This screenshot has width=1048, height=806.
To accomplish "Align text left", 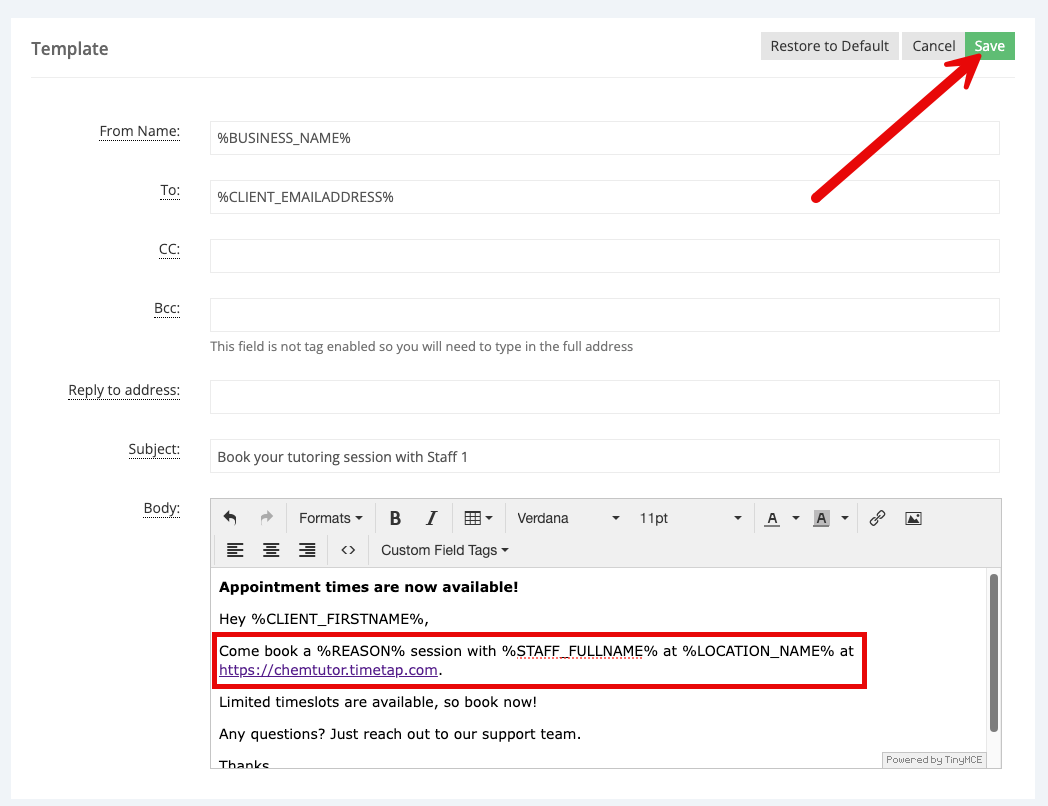I will [x=235, y=550].
